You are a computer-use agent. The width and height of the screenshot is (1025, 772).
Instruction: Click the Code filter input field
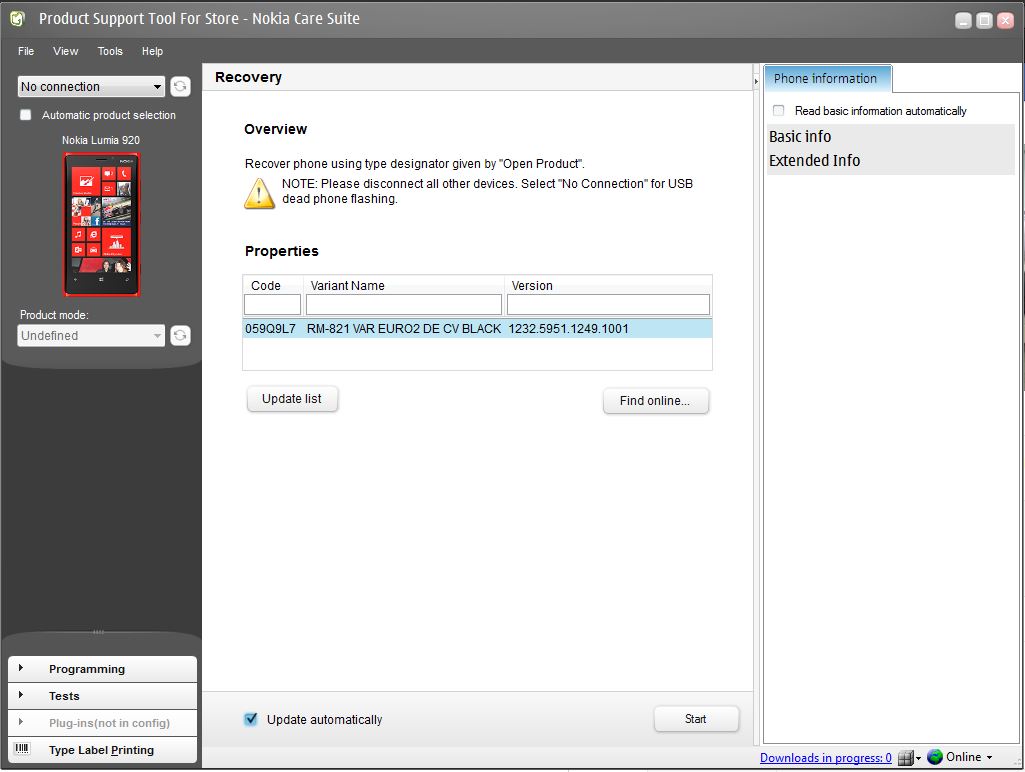[273, 305]
